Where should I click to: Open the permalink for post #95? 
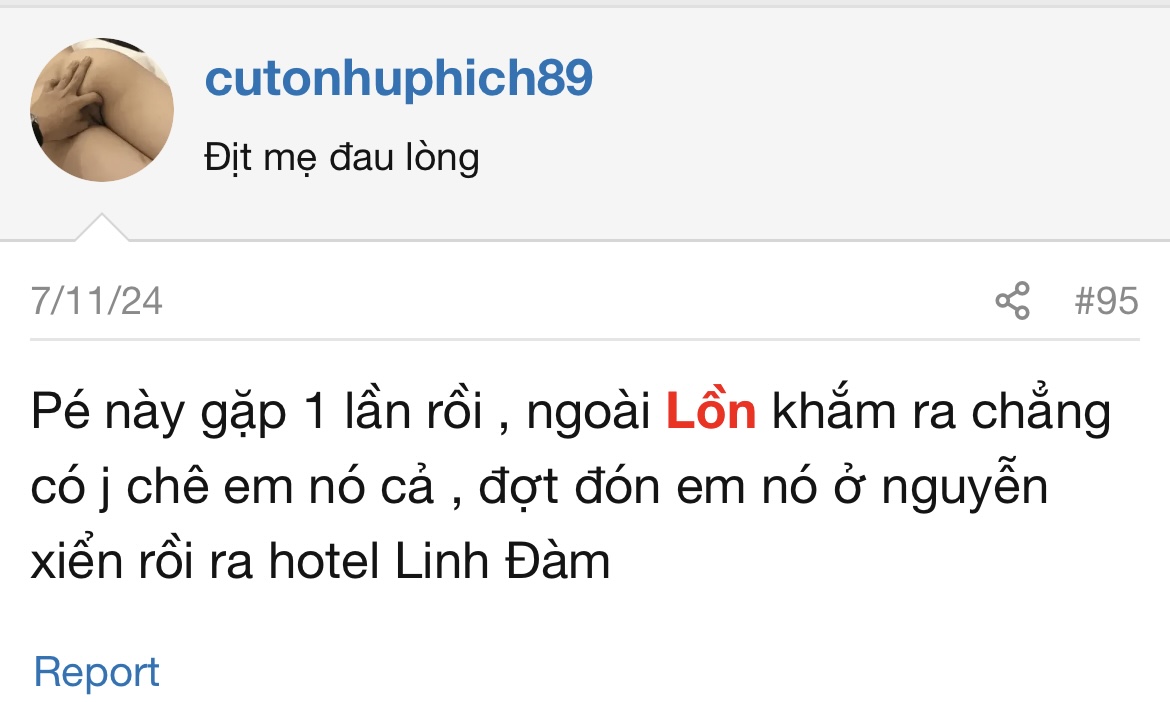coord(1106,300)
